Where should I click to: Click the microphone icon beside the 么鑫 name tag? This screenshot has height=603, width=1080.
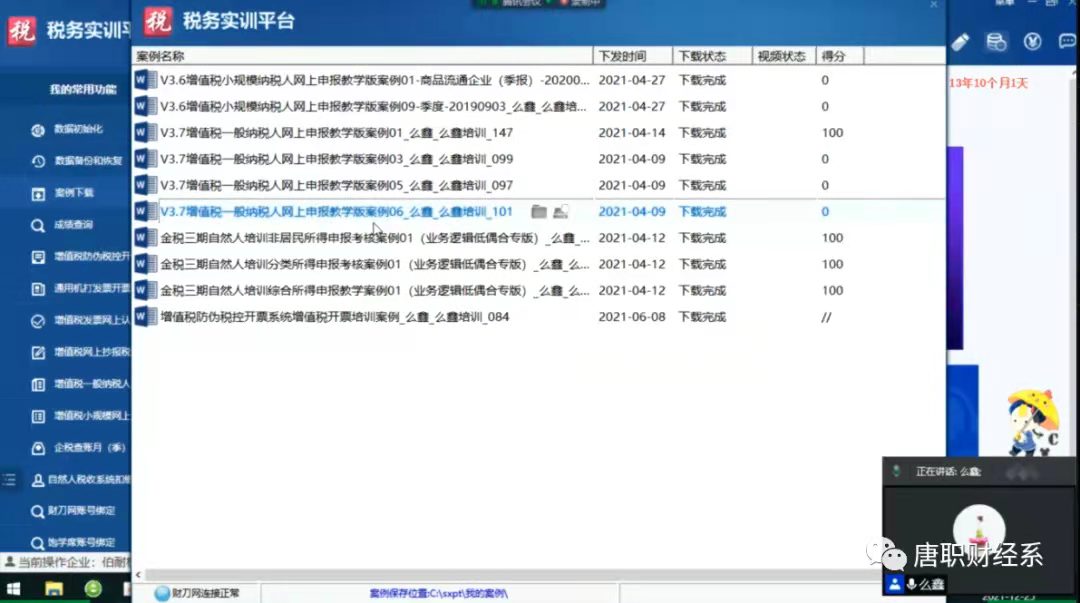[x=911, y=584]
